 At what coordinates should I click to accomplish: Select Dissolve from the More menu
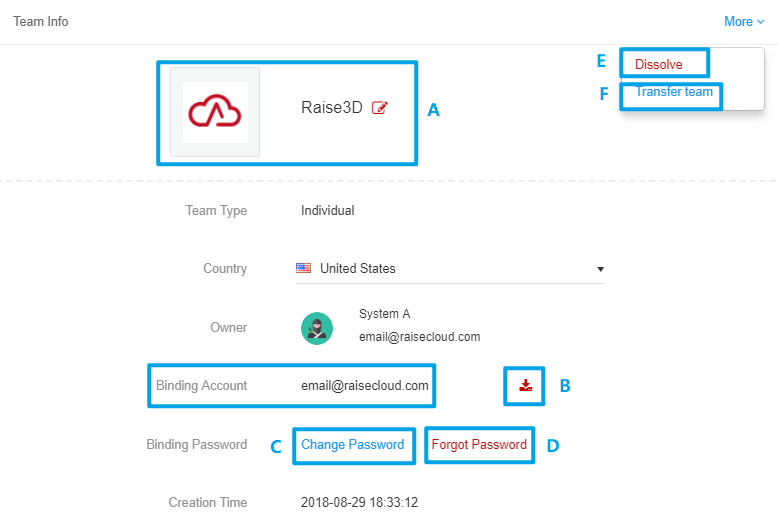659,65
